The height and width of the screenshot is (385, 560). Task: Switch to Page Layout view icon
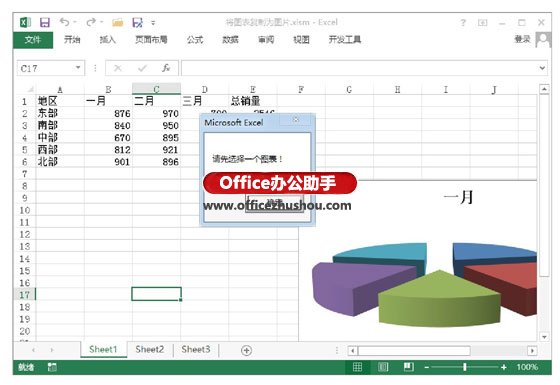[x=383, y=367]
